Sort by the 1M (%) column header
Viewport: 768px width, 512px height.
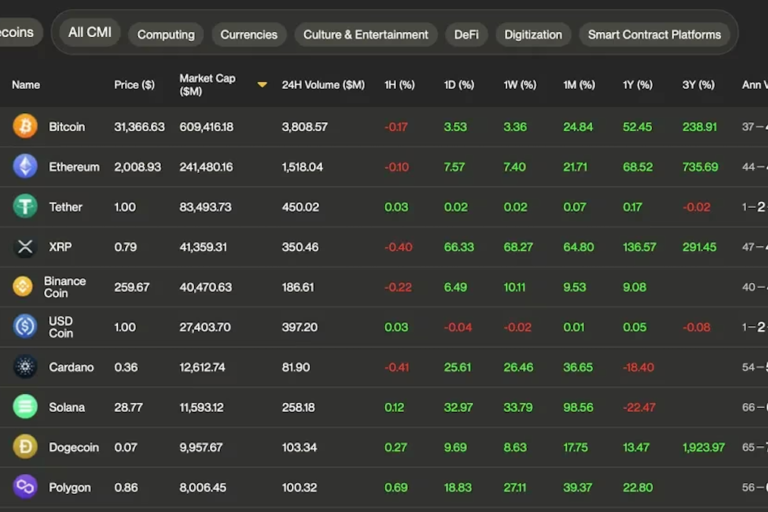click(x=579, y=85)
